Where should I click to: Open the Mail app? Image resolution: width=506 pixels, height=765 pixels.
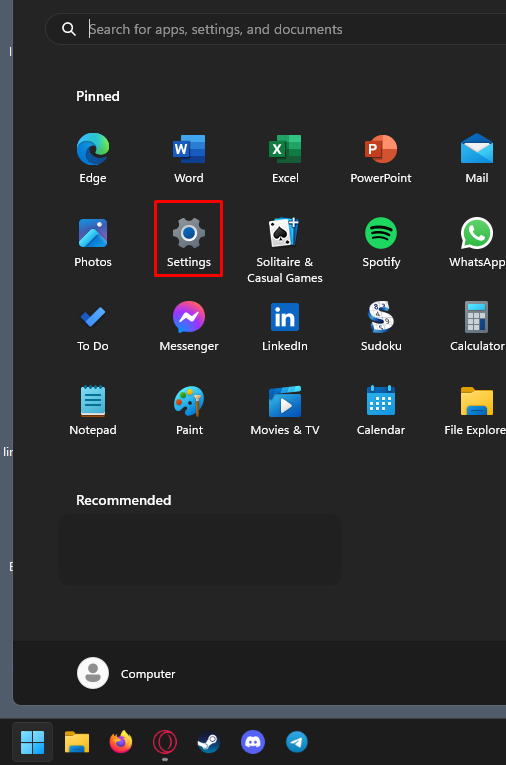click(477, 158)
